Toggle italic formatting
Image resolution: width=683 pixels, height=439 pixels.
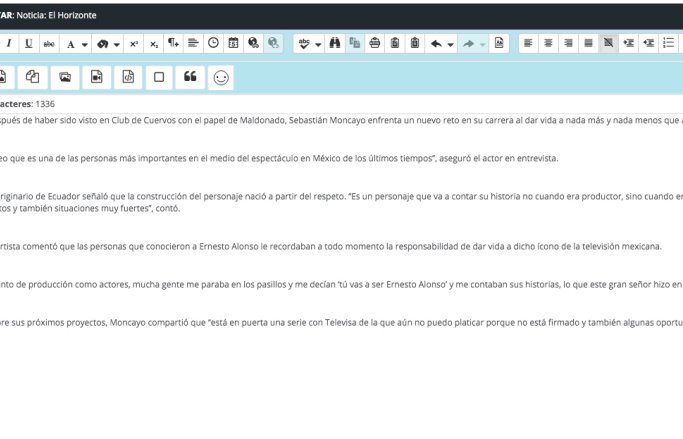9,44
